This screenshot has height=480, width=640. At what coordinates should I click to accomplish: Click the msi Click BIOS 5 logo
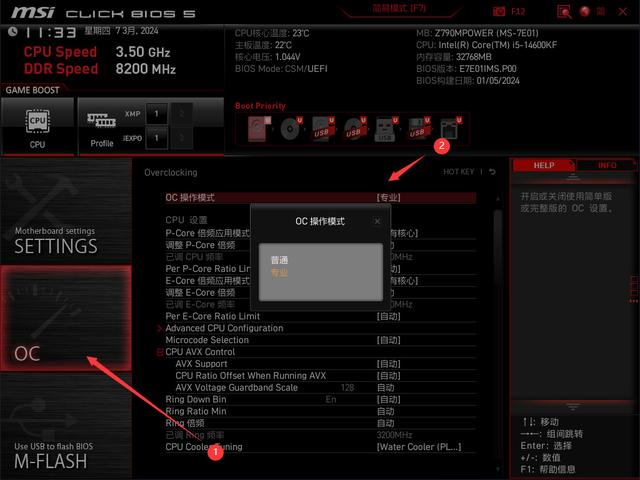103,13
